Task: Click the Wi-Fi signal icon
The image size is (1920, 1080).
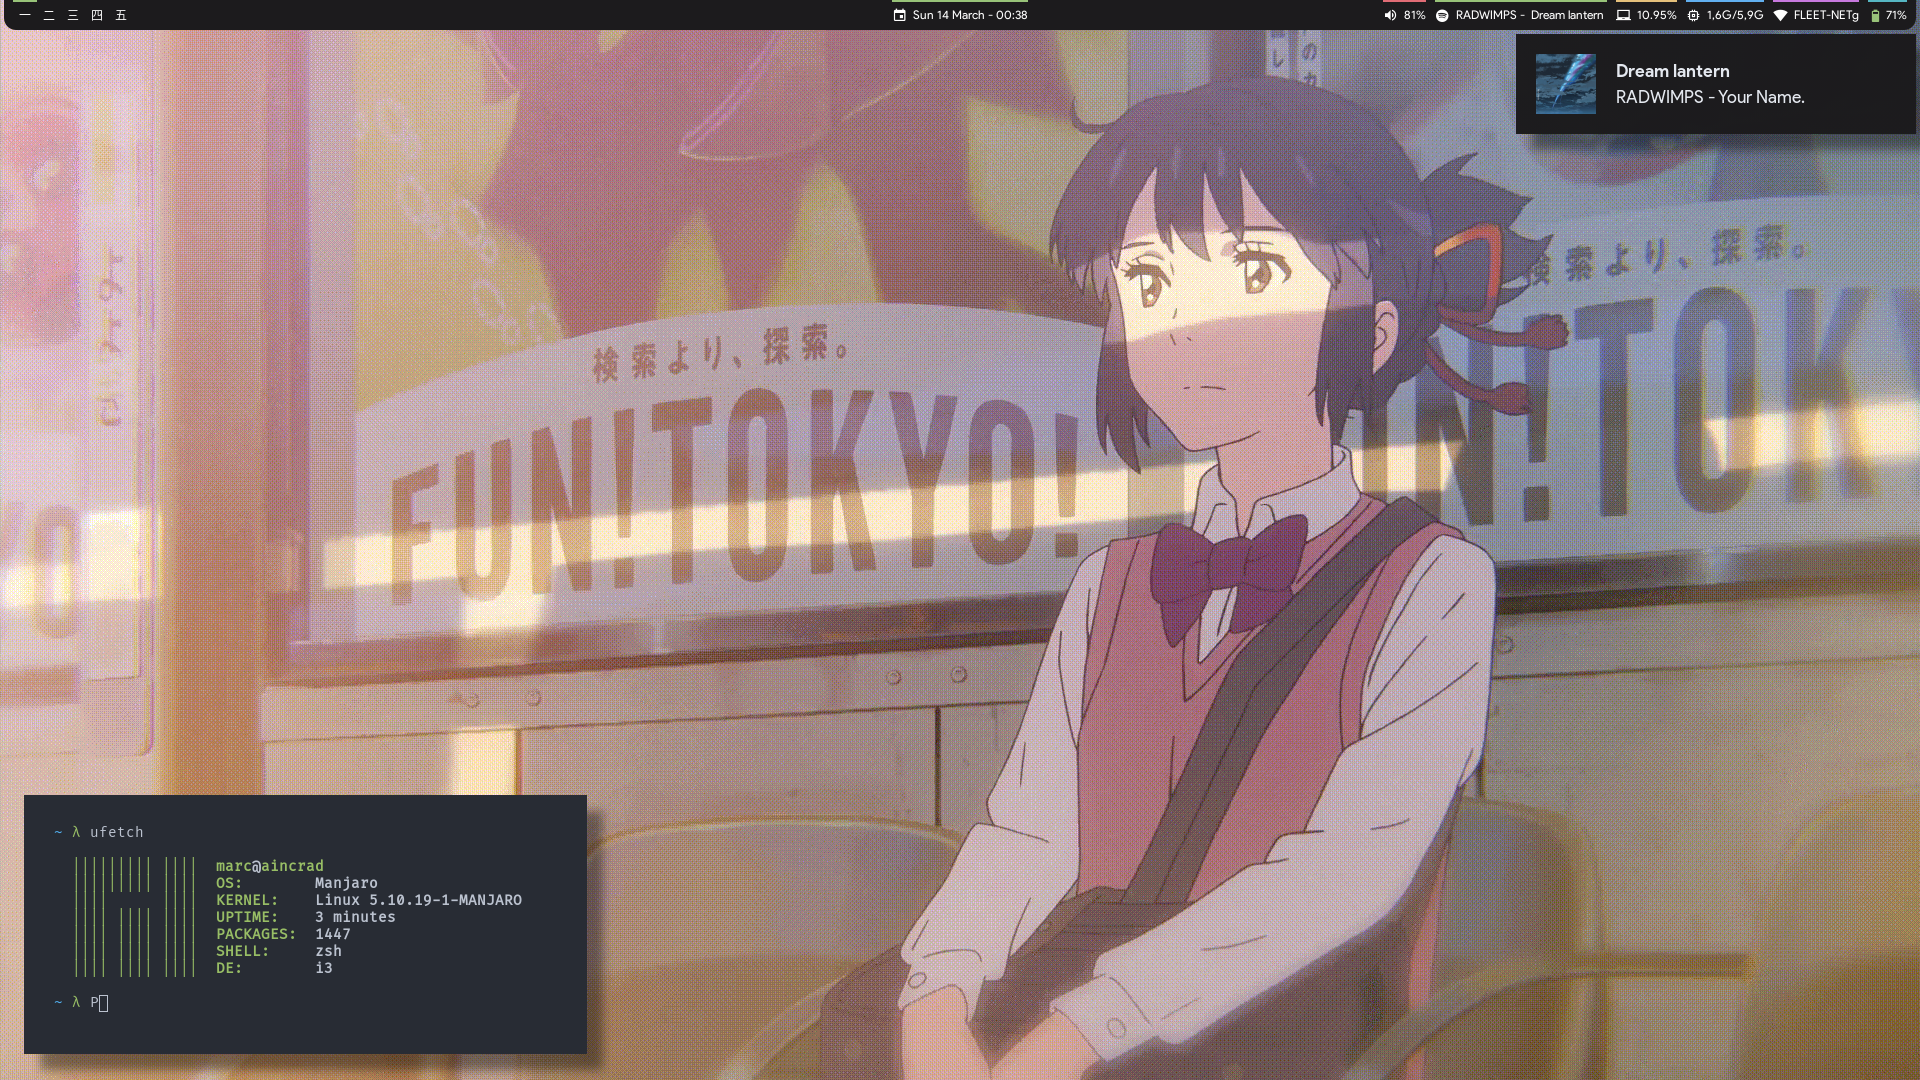Action: [x=1780, y=15]
